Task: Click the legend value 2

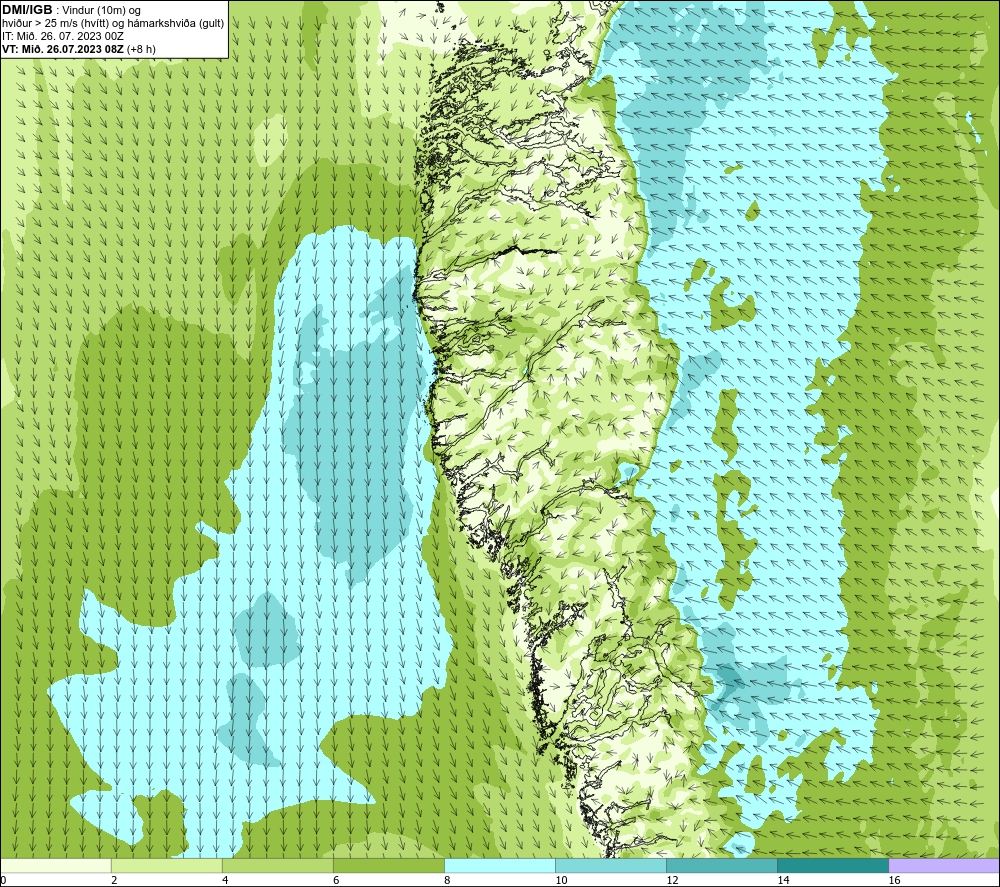Action: [x=114, y=881]
